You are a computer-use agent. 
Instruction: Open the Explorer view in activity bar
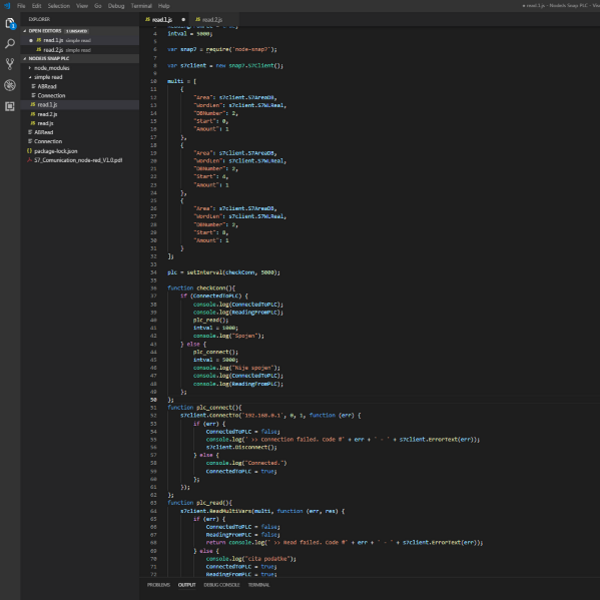10,23
